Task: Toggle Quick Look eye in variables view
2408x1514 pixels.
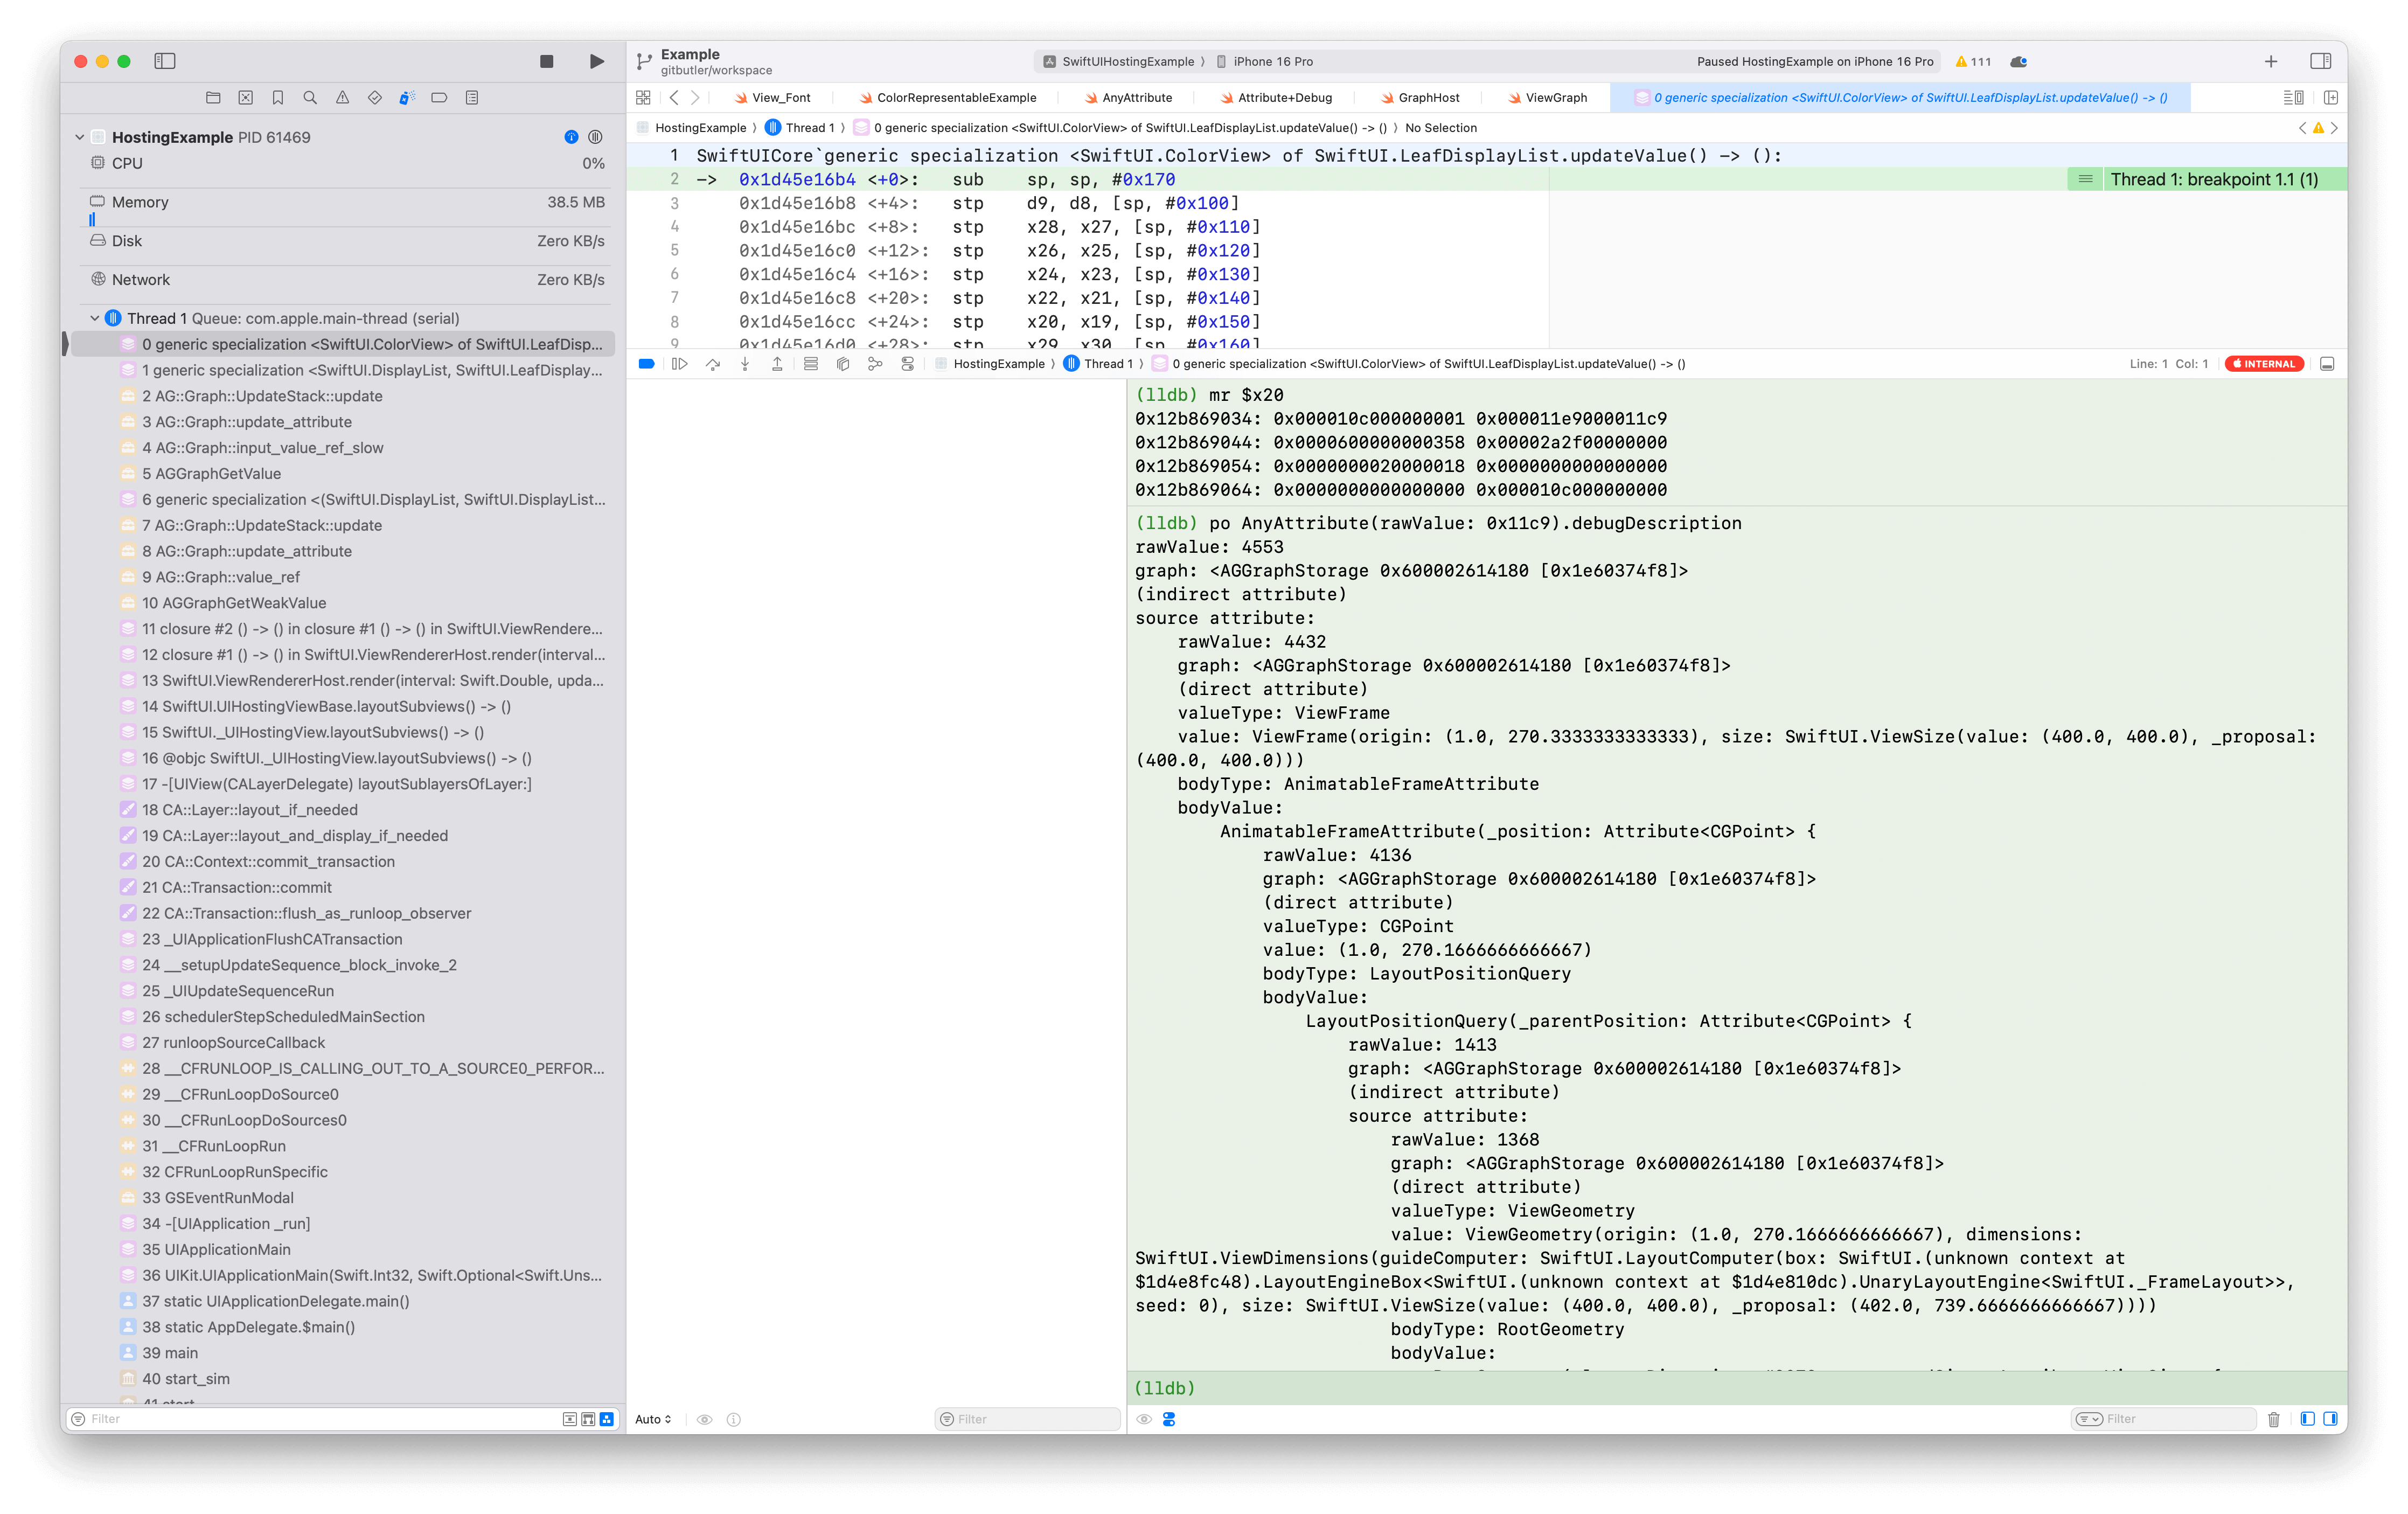Action: (x=704, y=1419)
